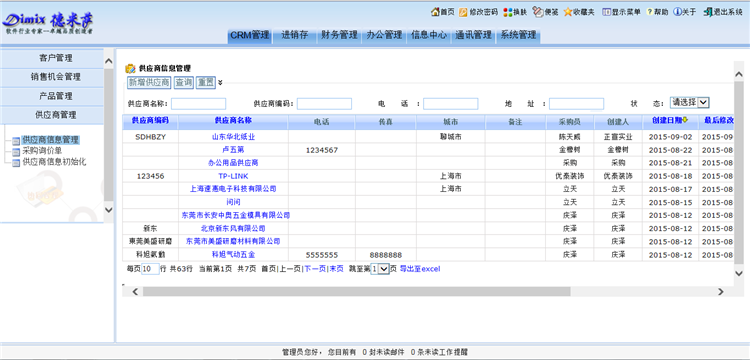Sort by 供应商编码 column header
750x360 pixels.
coord(150,120)
